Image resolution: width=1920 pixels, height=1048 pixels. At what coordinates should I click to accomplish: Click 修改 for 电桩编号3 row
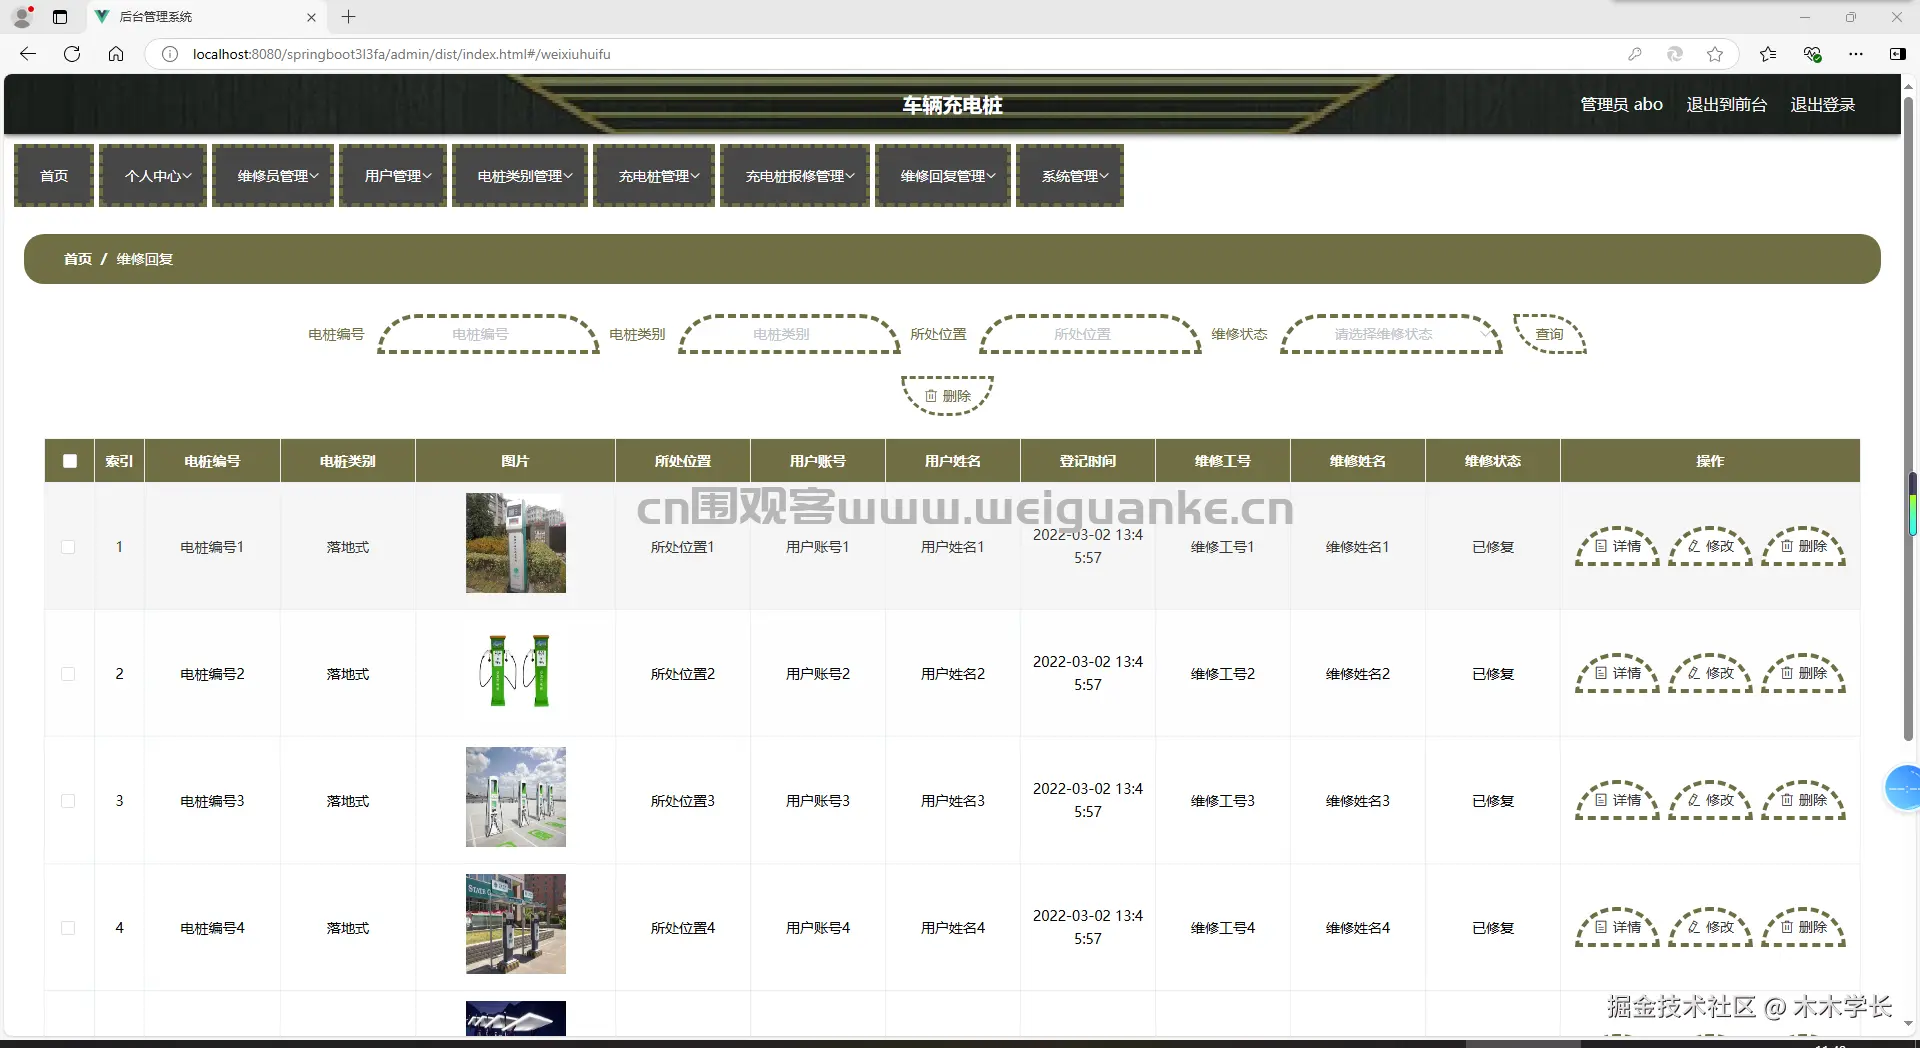pos(1710,801)
